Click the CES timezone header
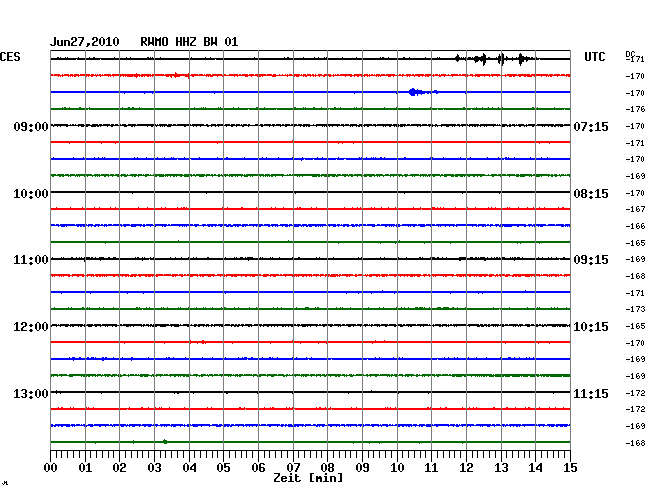The width and height of the screenshot is (650, 494). 10,57
